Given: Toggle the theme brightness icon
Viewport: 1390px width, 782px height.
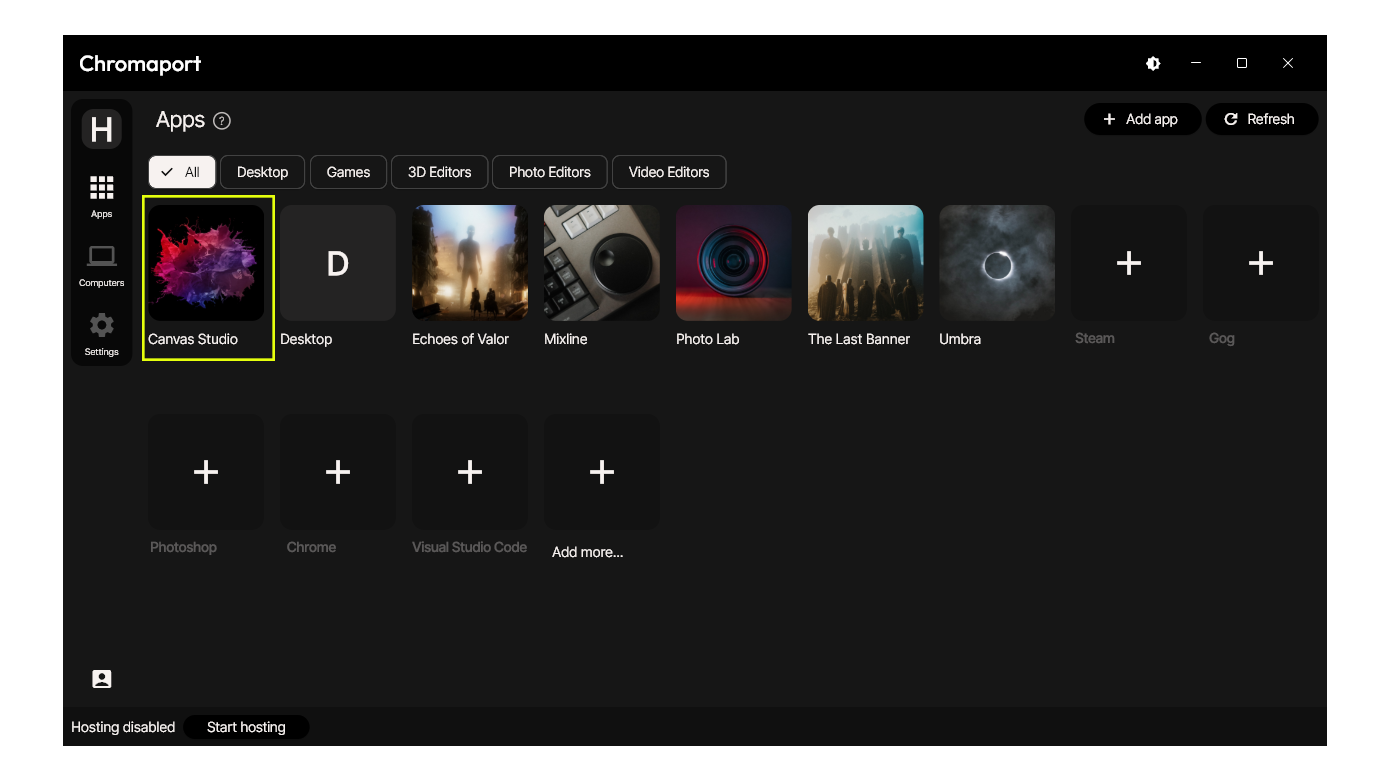Looking at the screenshot, I should pos(1153,63).
